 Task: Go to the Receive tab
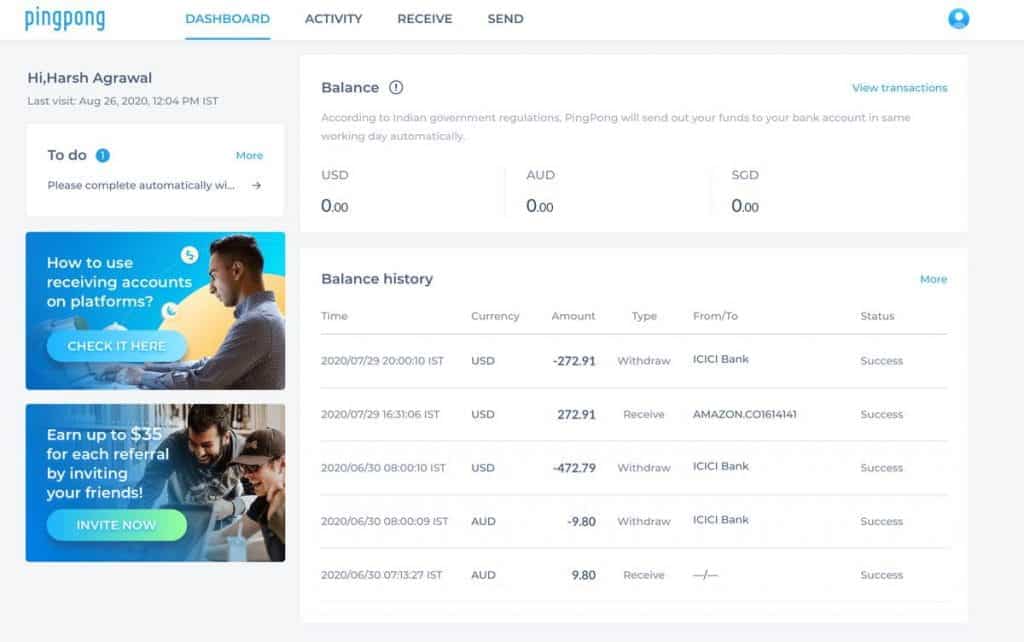[424, 19]
